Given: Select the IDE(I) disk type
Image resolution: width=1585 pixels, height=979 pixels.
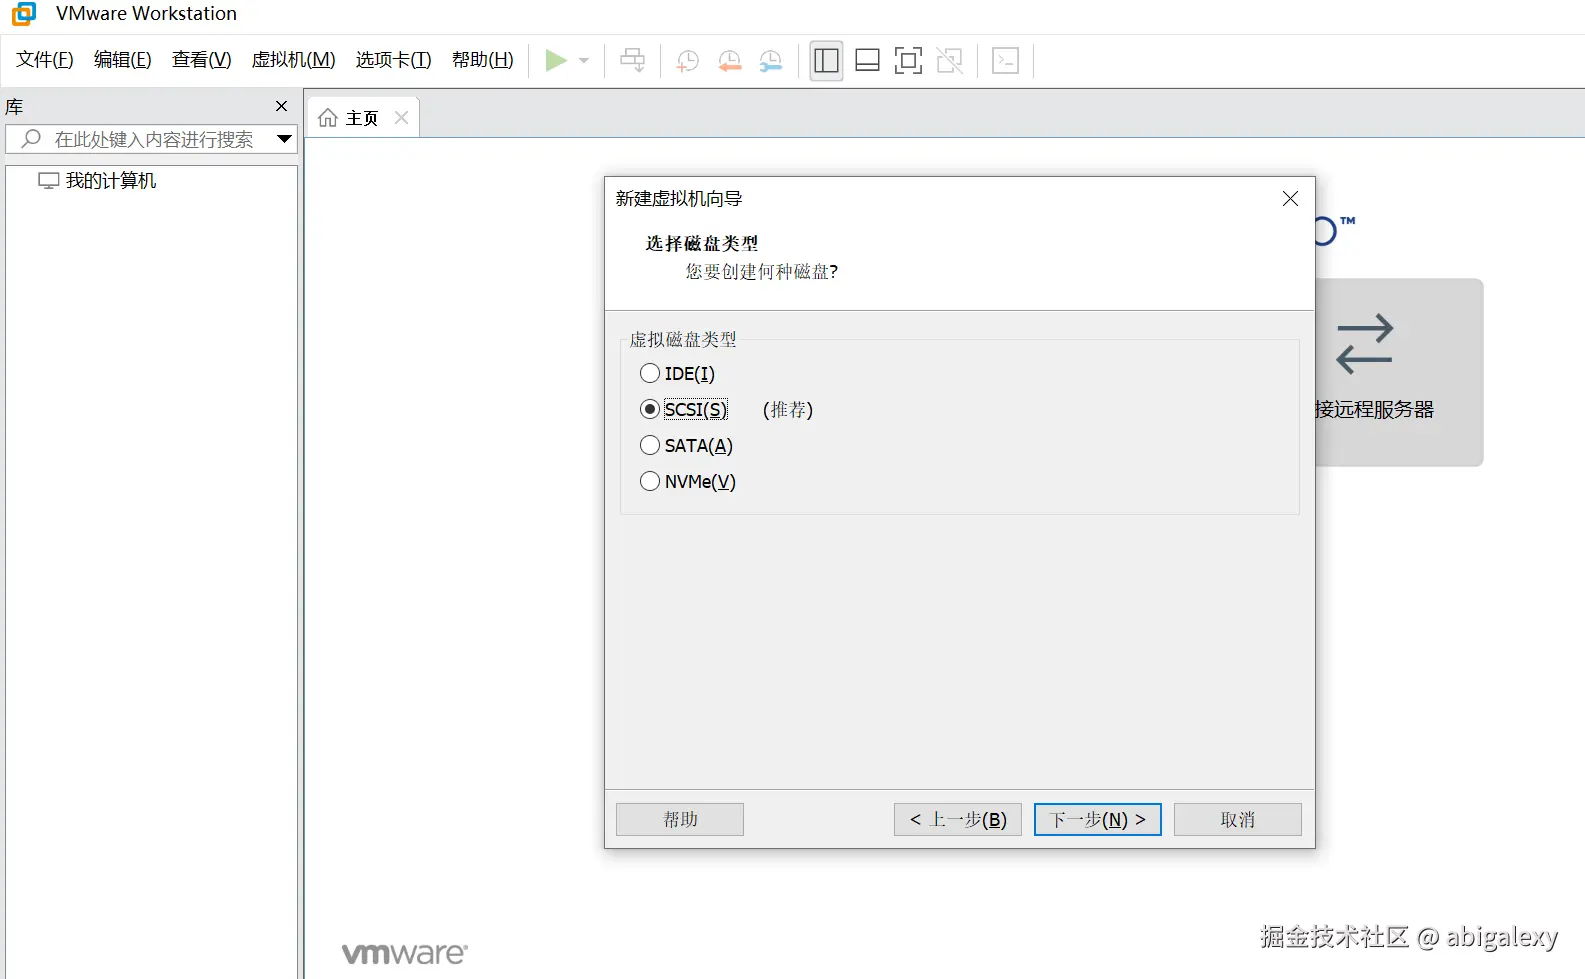Looking at the screenshot, I should 677,374.
